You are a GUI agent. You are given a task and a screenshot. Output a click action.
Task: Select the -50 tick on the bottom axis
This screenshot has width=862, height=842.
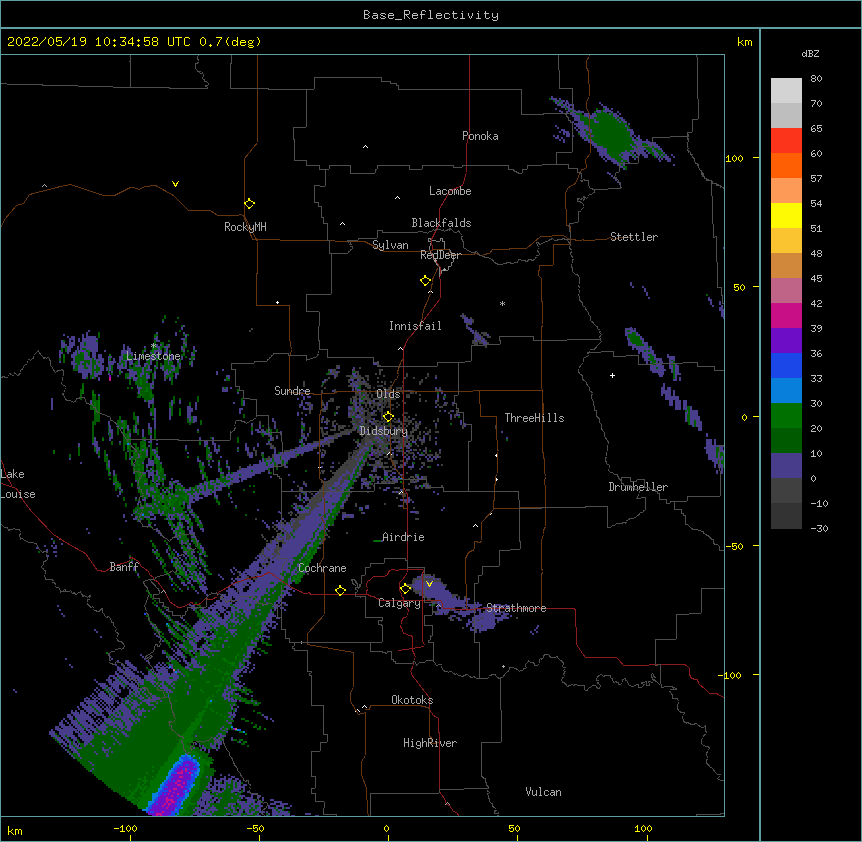(255, 828)
